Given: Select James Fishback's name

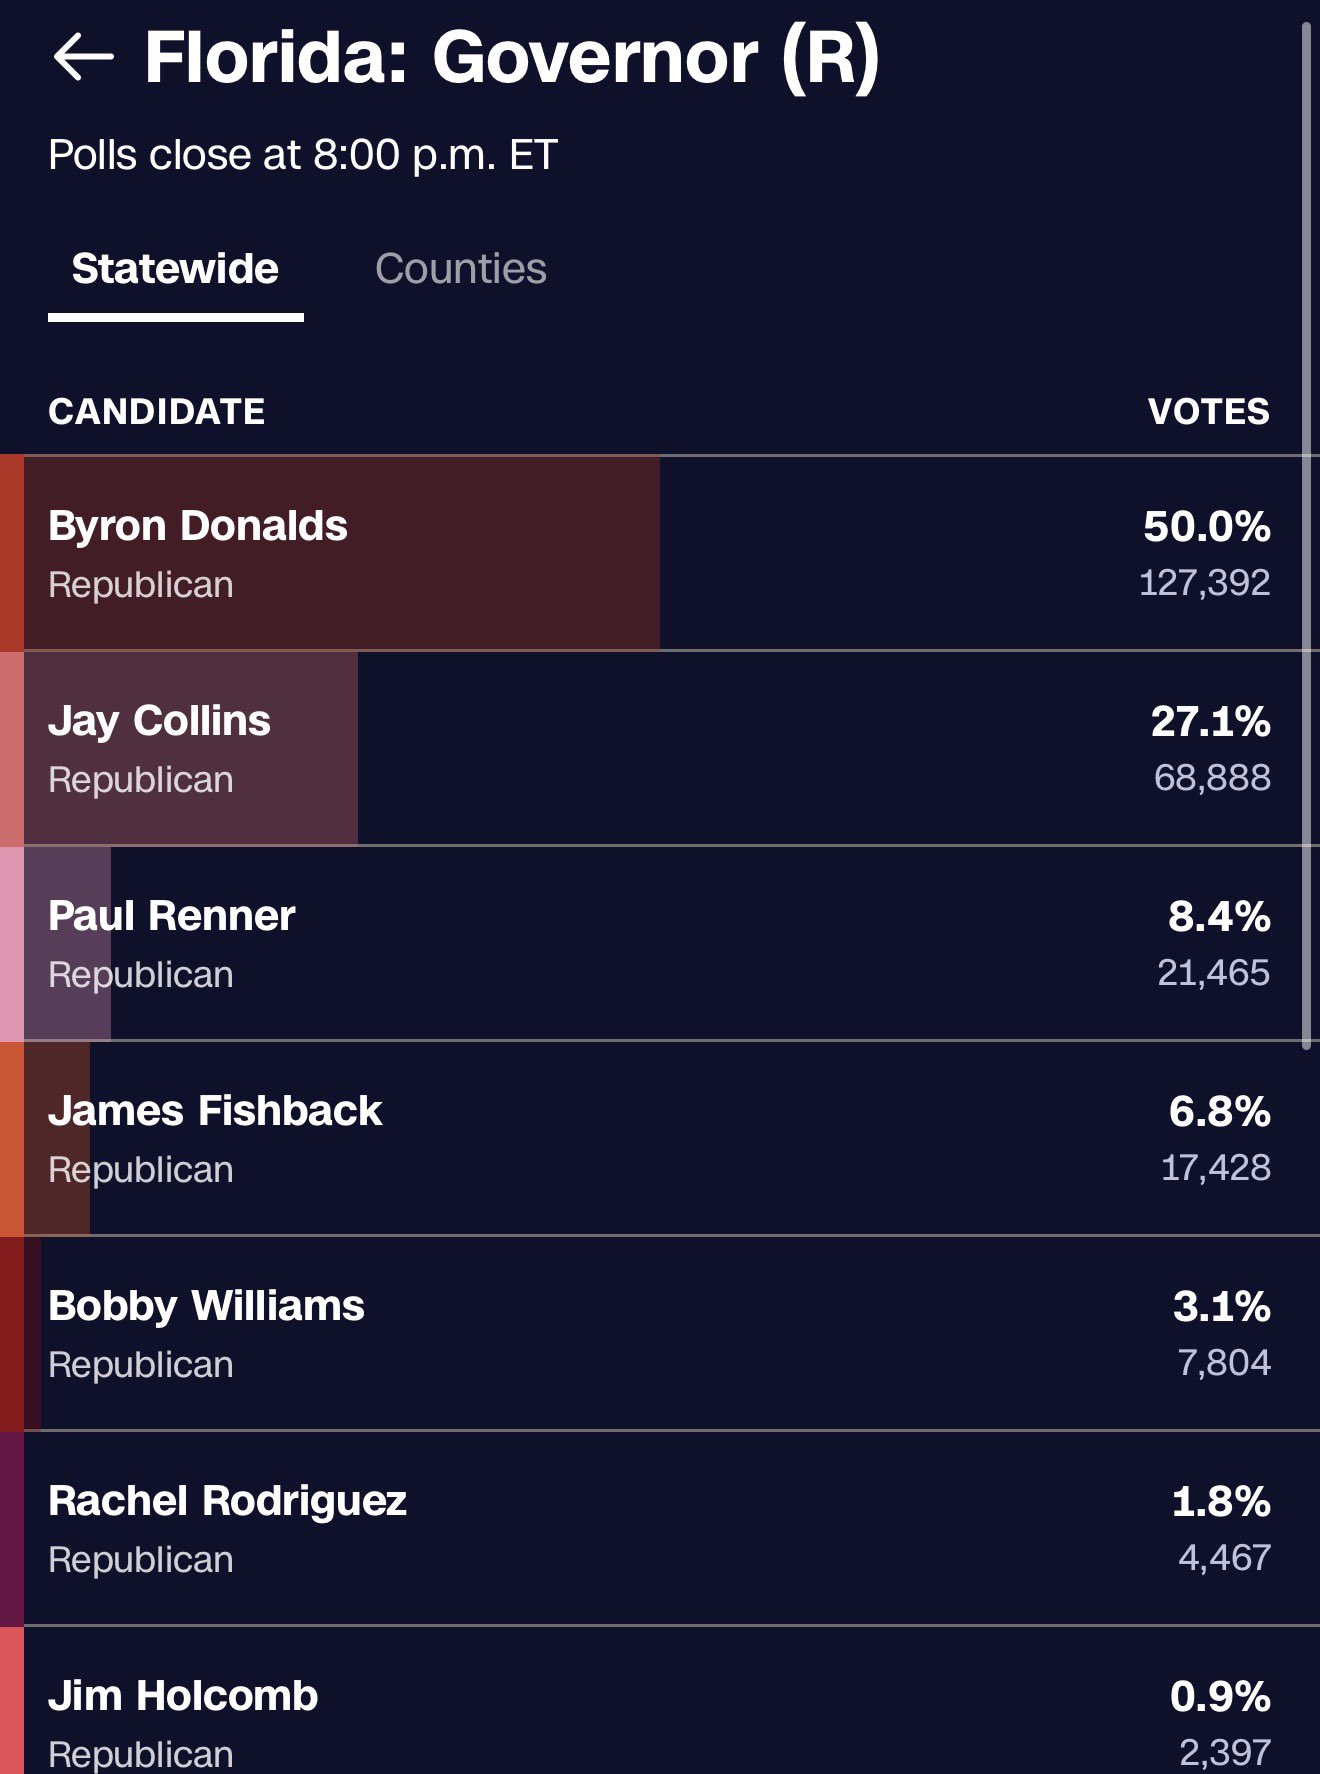Looking at the screenshot, I should tap(215, 1110).
